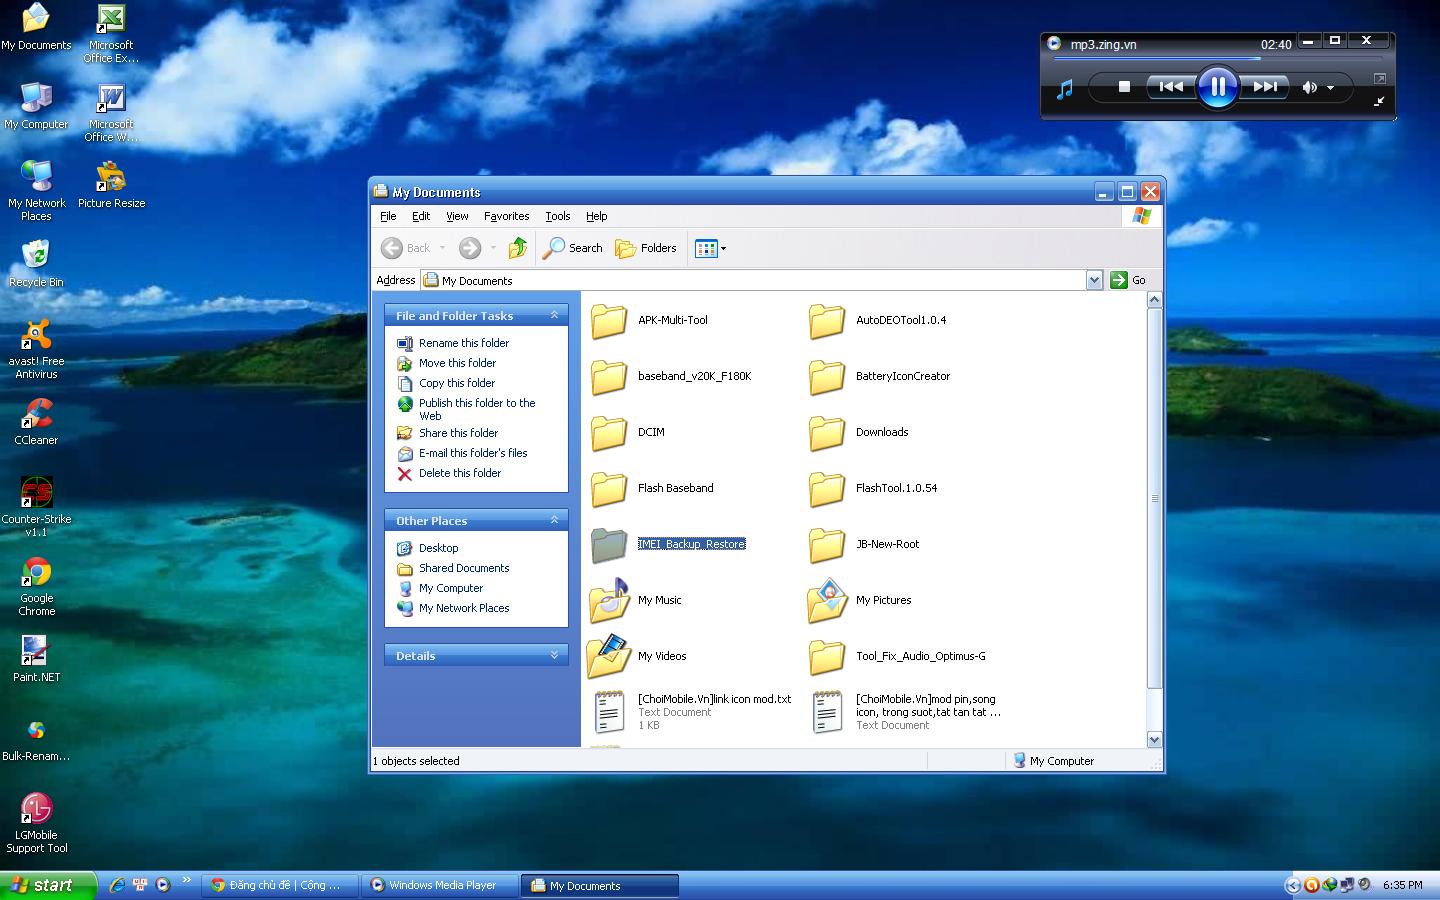Viewport: 1440px width, 900px height.
Task: Click the Back button in Explorer
Action: coord(406,248)
